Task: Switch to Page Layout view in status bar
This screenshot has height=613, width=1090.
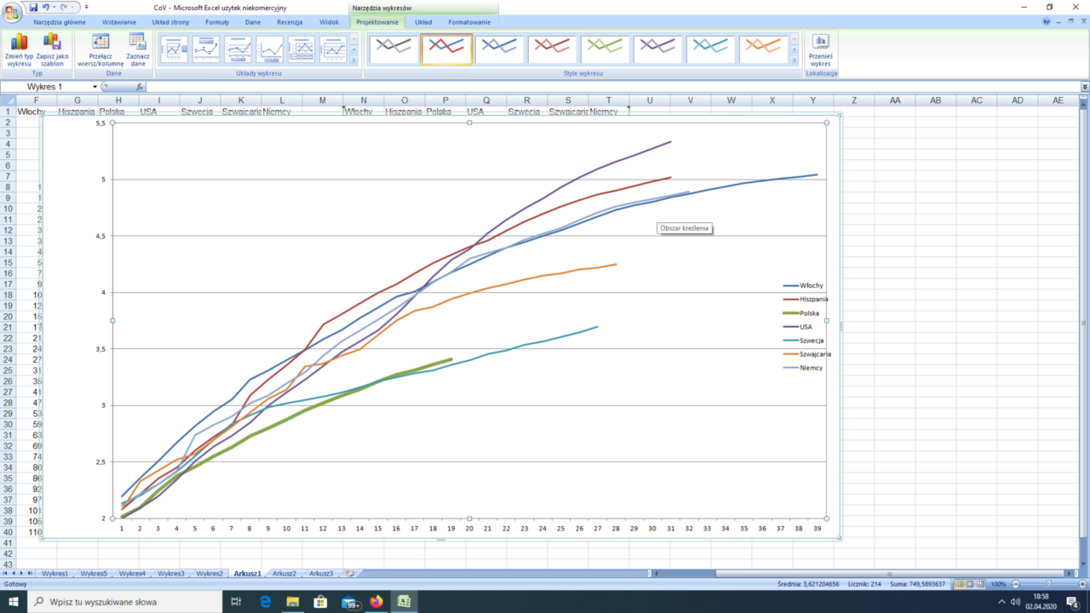Action: tap(970, 585)
